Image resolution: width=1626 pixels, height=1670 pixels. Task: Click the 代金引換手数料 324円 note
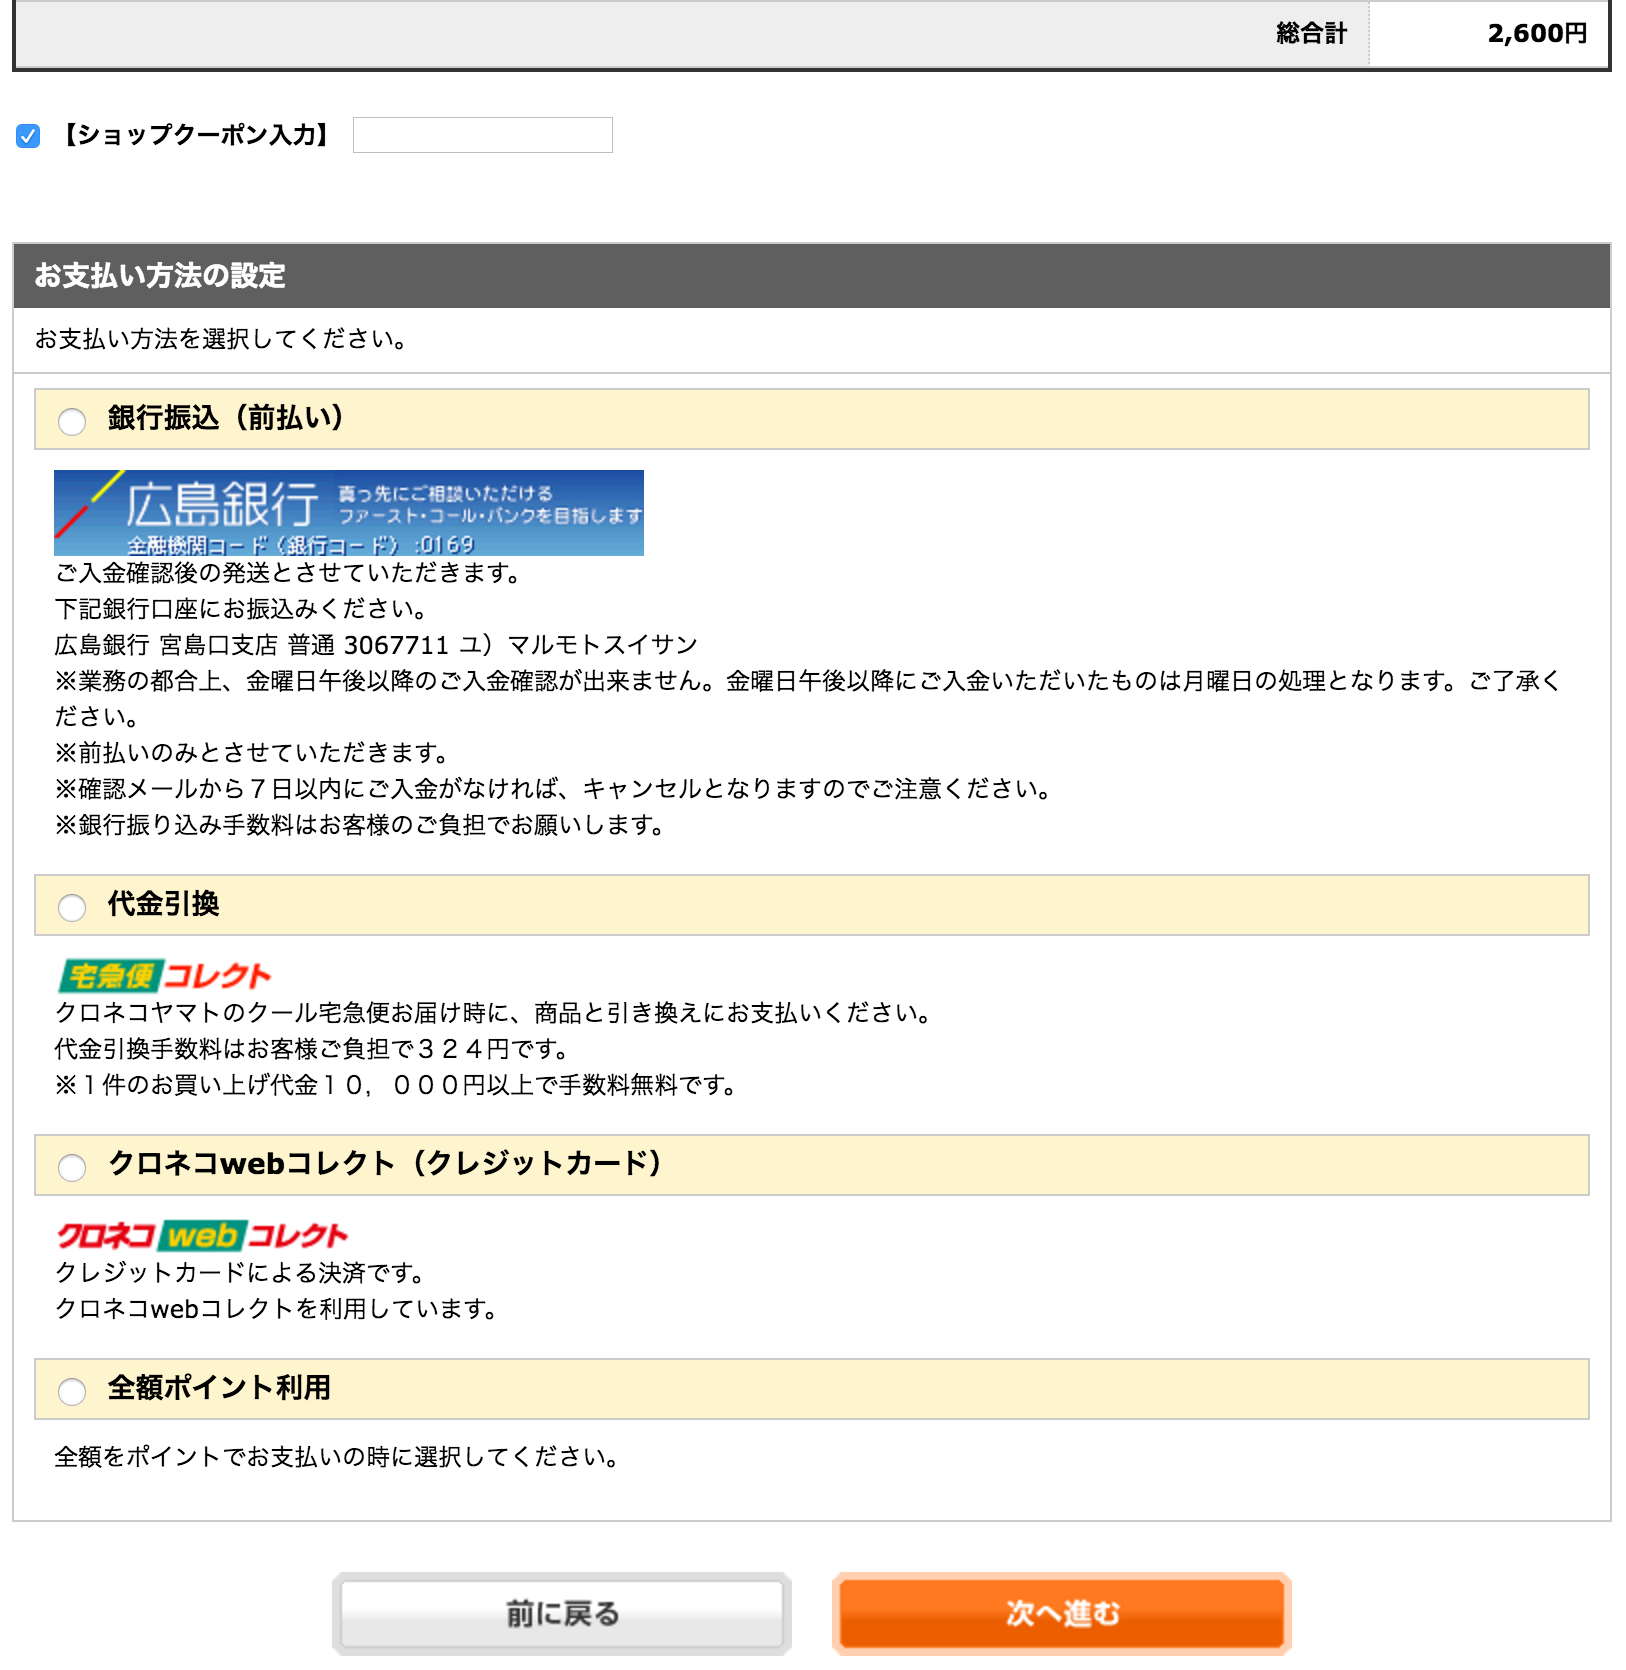coord(312,1049)
